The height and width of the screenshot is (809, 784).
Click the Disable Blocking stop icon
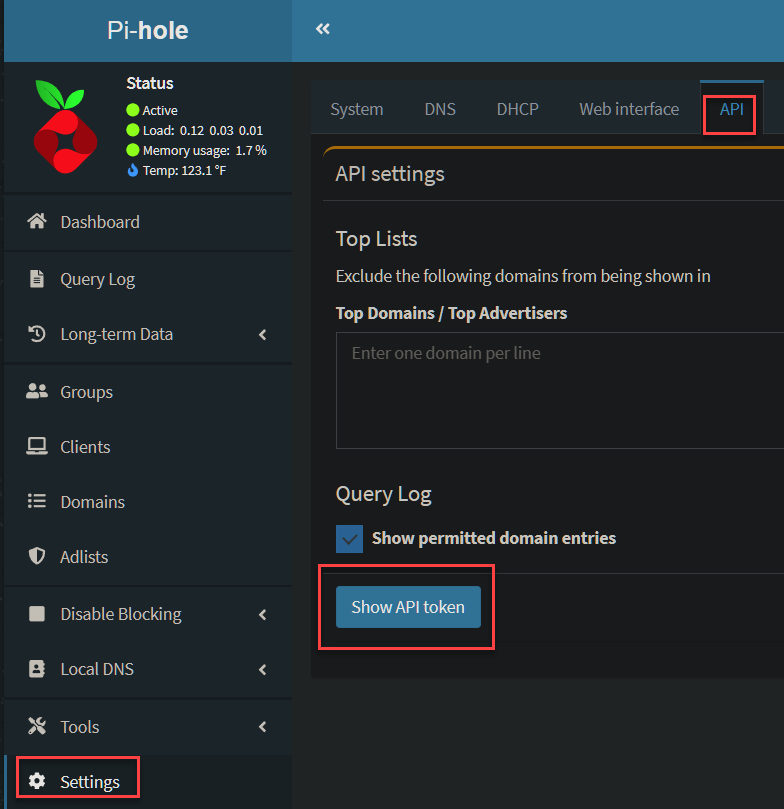pyautogui.click(x=37, y=613)
